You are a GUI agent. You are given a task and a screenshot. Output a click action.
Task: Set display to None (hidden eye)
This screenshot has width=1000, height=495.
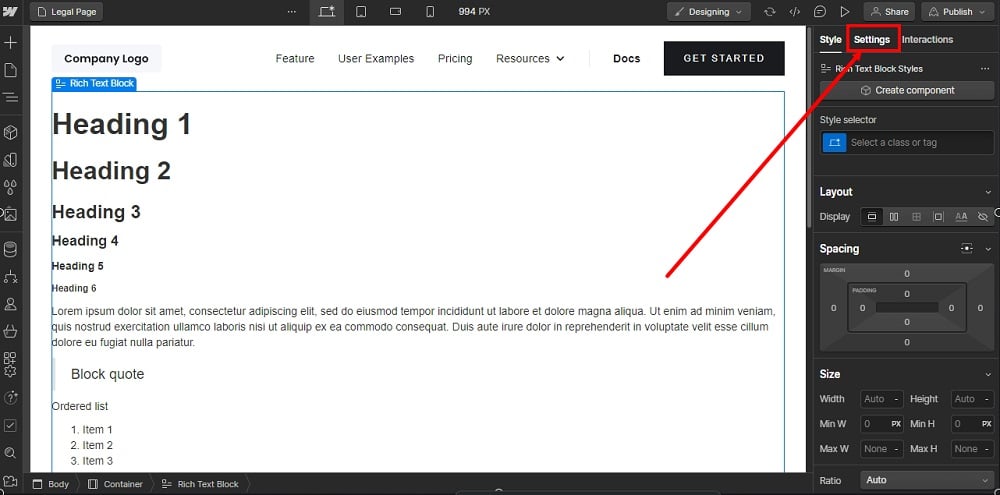coord(982,216)
